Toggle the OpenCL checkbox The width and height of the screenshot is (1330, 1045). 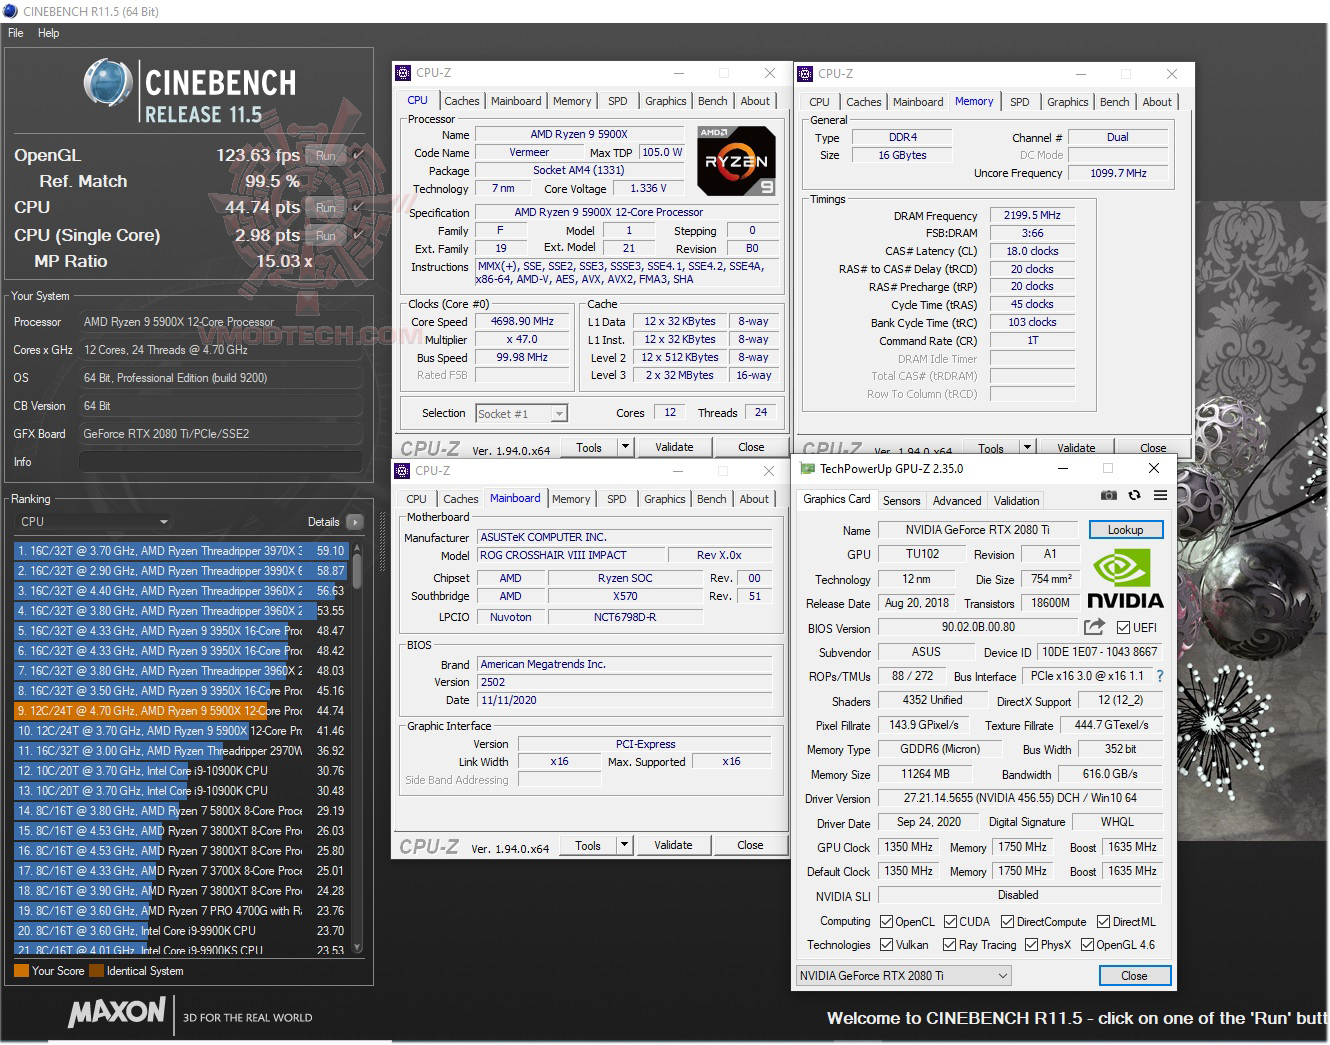(886, 922)
